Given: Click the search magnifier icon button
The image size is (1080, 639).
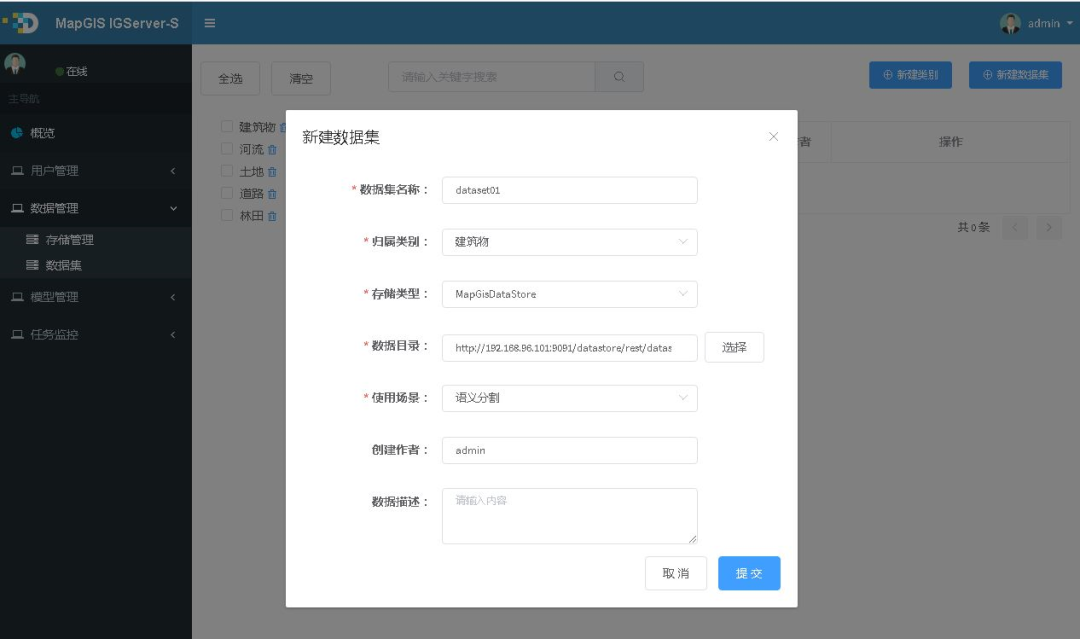Looking at the screenshot, I should pyautogui.click(x=619, y=77).
